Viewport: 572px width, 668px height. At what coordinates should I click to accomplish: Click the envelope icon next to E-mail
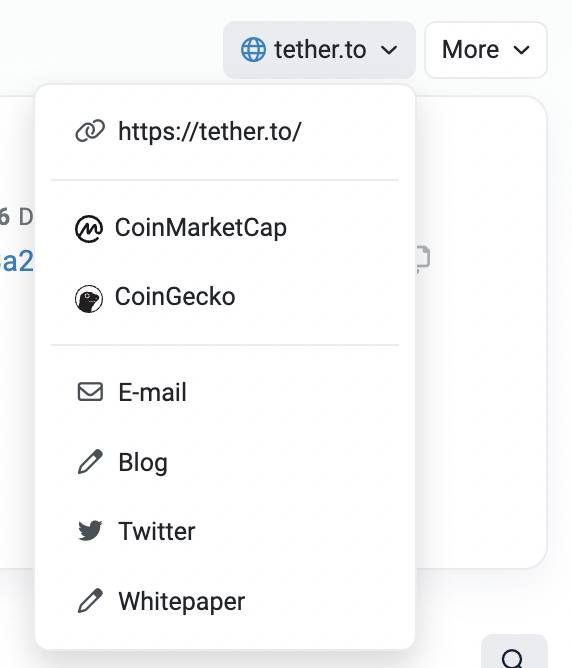point(90,392)
